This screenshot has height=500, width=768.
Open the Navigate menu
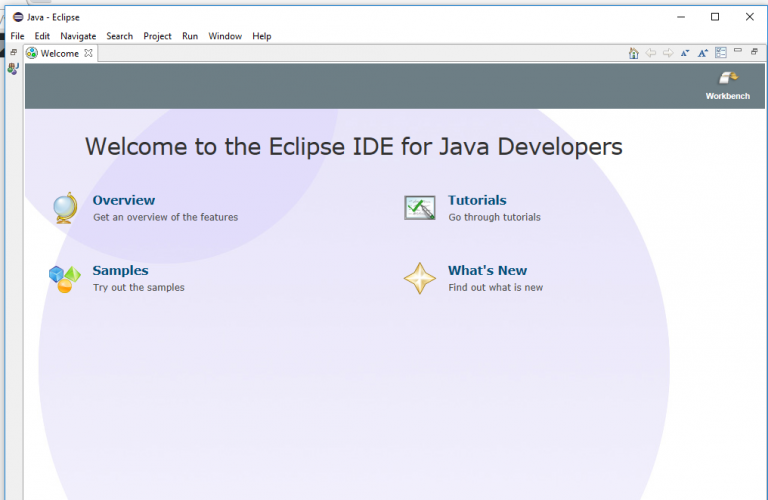pos(78,36)
